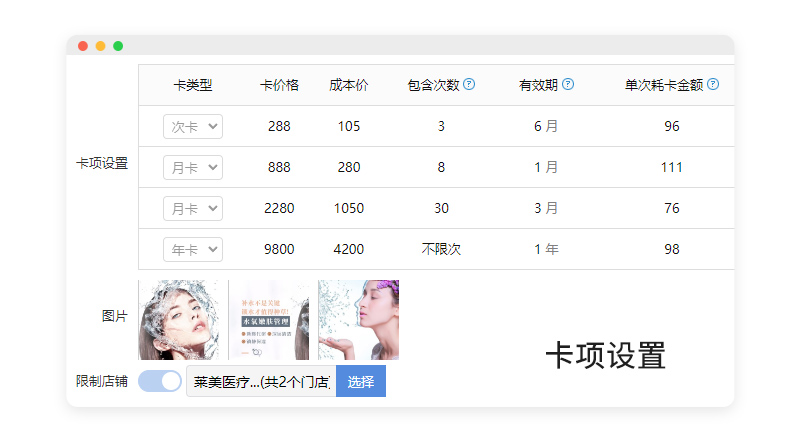Viewport: 800px width, 447px height.
Task: Click the help icon beside 有效期
Action: [x=568, y=85]
